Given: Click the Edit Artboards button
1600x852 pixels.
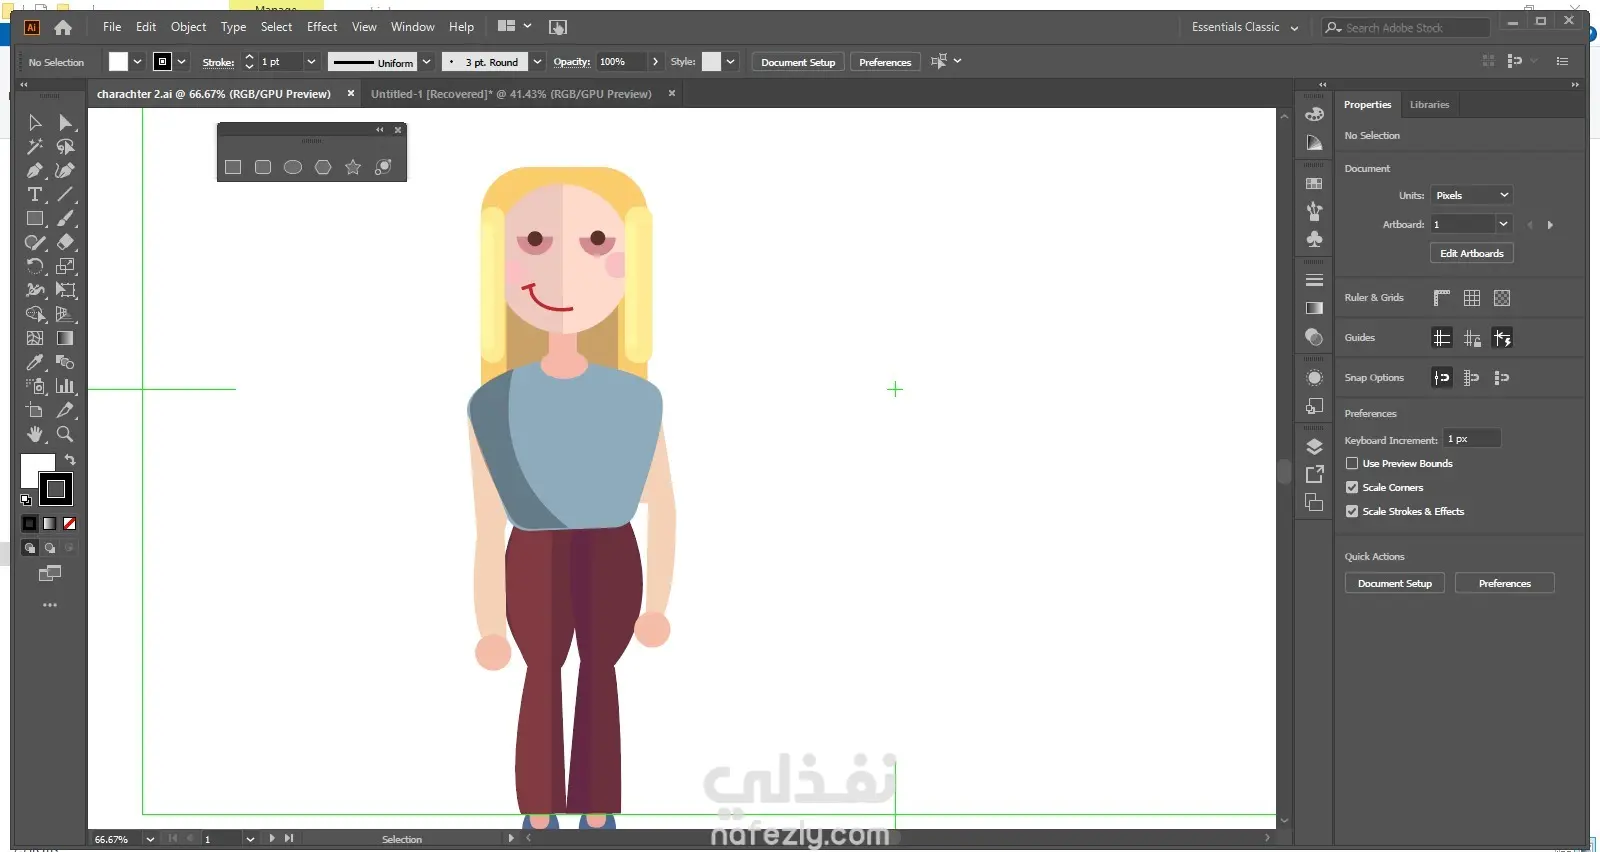Looking at the screenshot, I should (x=1471, y=254).
